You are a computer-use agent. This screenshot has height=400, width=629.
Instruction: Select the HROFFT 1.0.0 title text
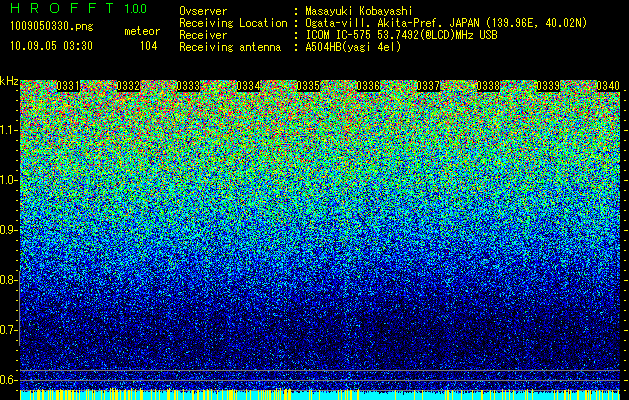[x=79, y=8]
